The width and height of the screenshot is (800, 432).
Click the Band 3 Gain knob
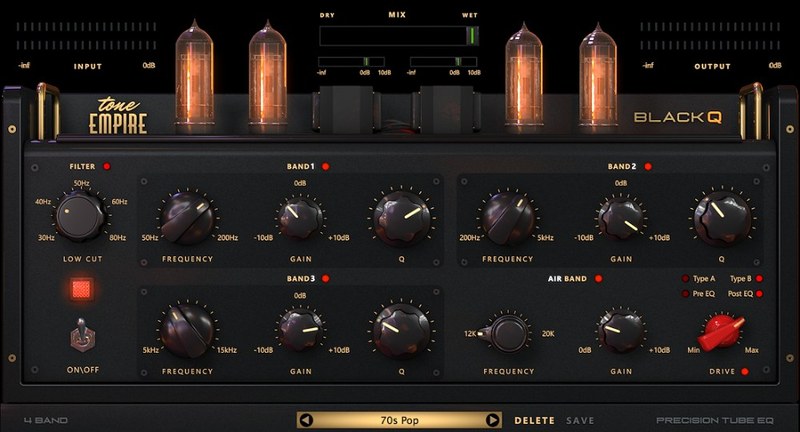tap(300, 331)
